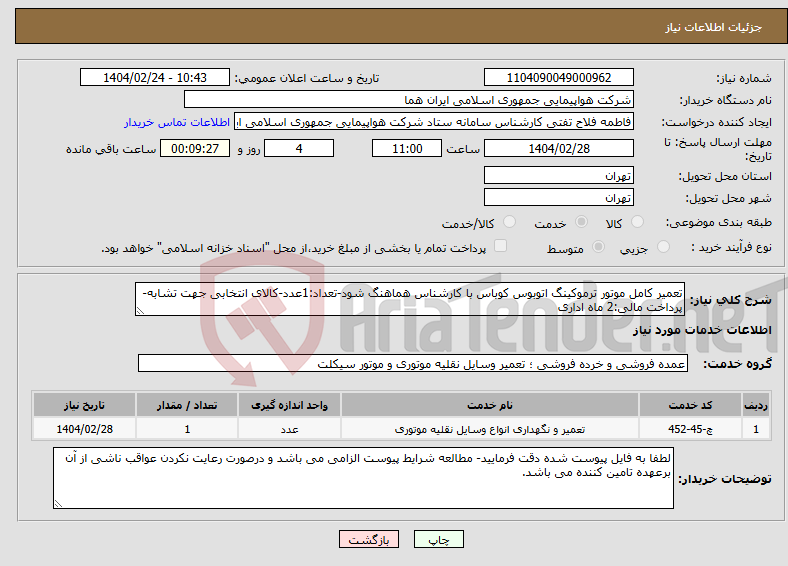Click the delivery city field تهران

(559, 197)
